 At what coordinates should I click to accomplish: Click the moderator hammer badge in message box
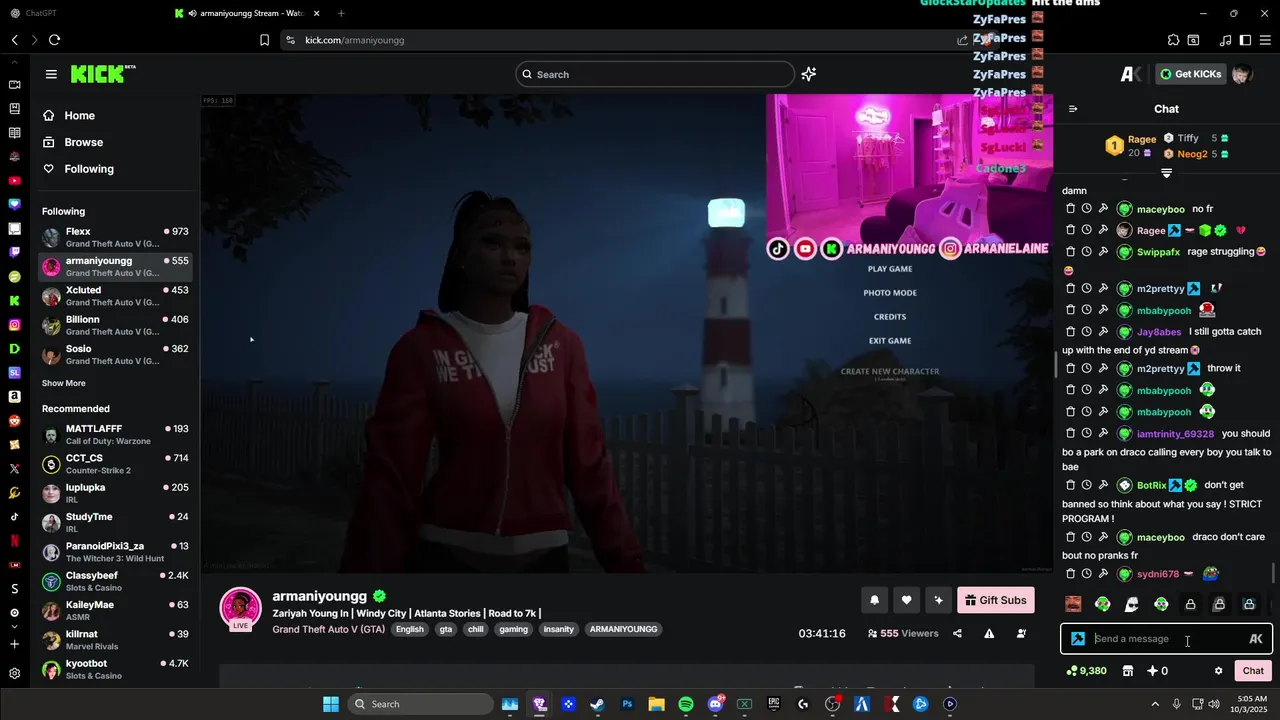click(x=1078, y=639)
